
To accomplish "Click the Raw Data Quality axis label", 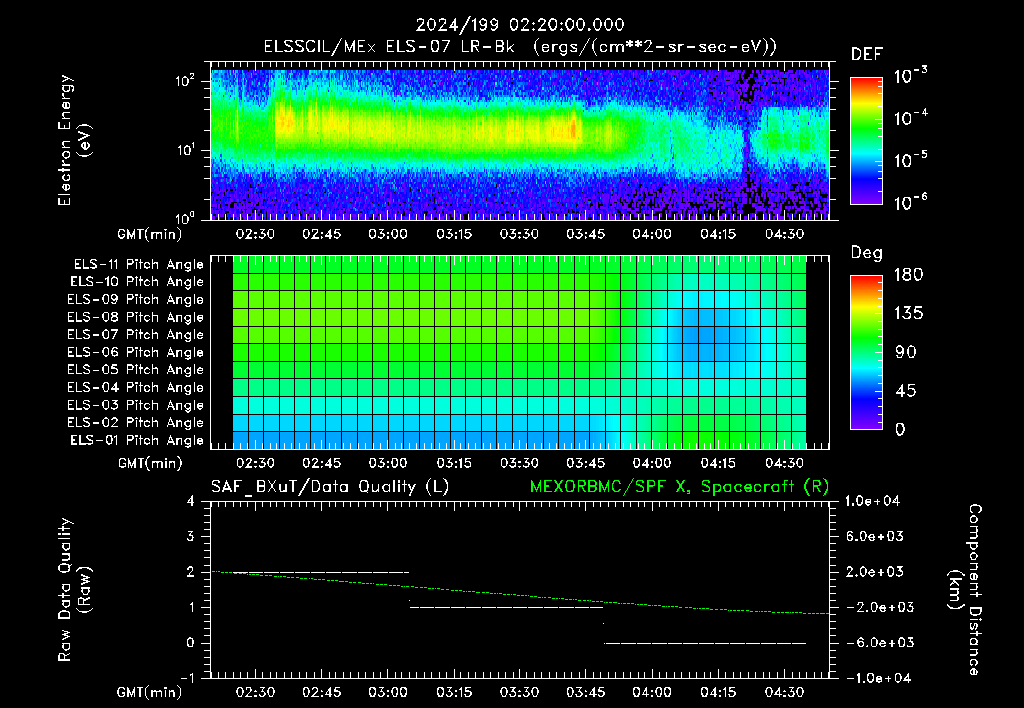I will [x=74, y=590].
